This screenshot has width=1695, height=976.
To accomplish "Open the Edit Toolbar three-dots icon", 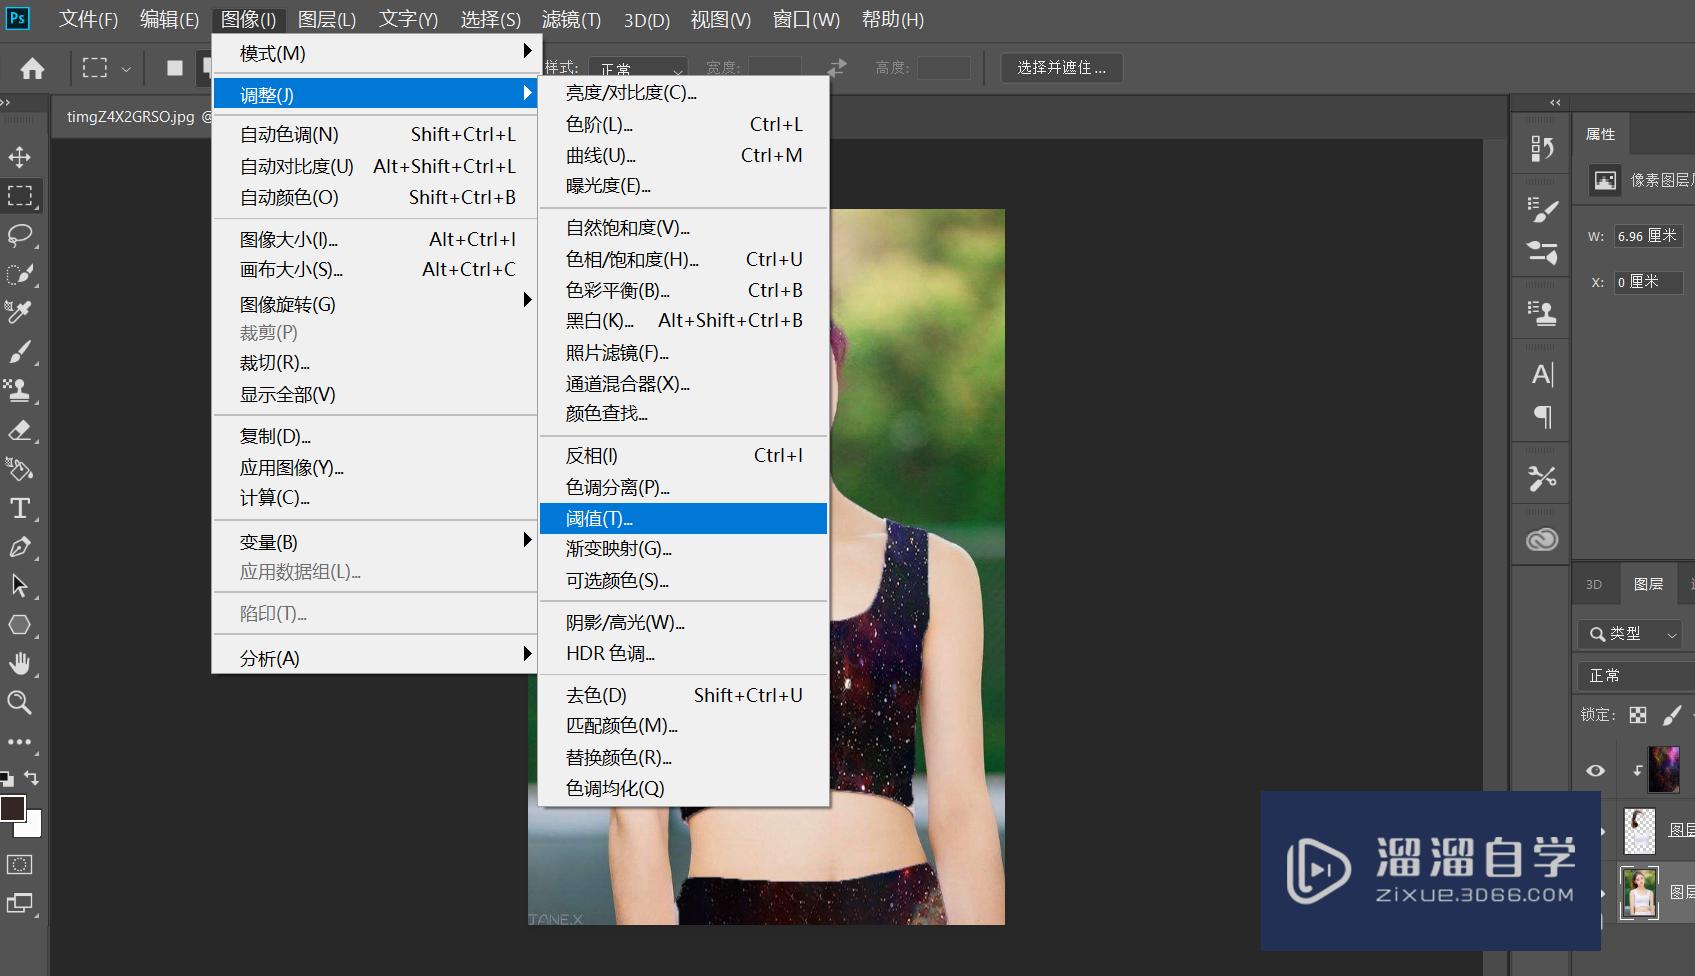I will tap(19, 742).
